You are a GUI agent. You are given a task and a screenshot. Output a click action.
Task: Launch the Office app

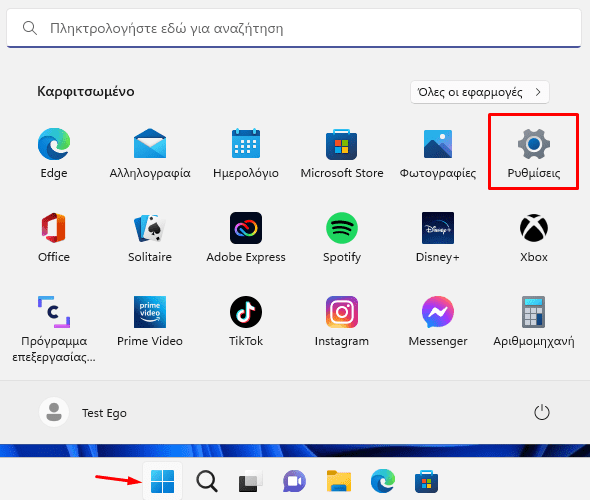[54, 237]
